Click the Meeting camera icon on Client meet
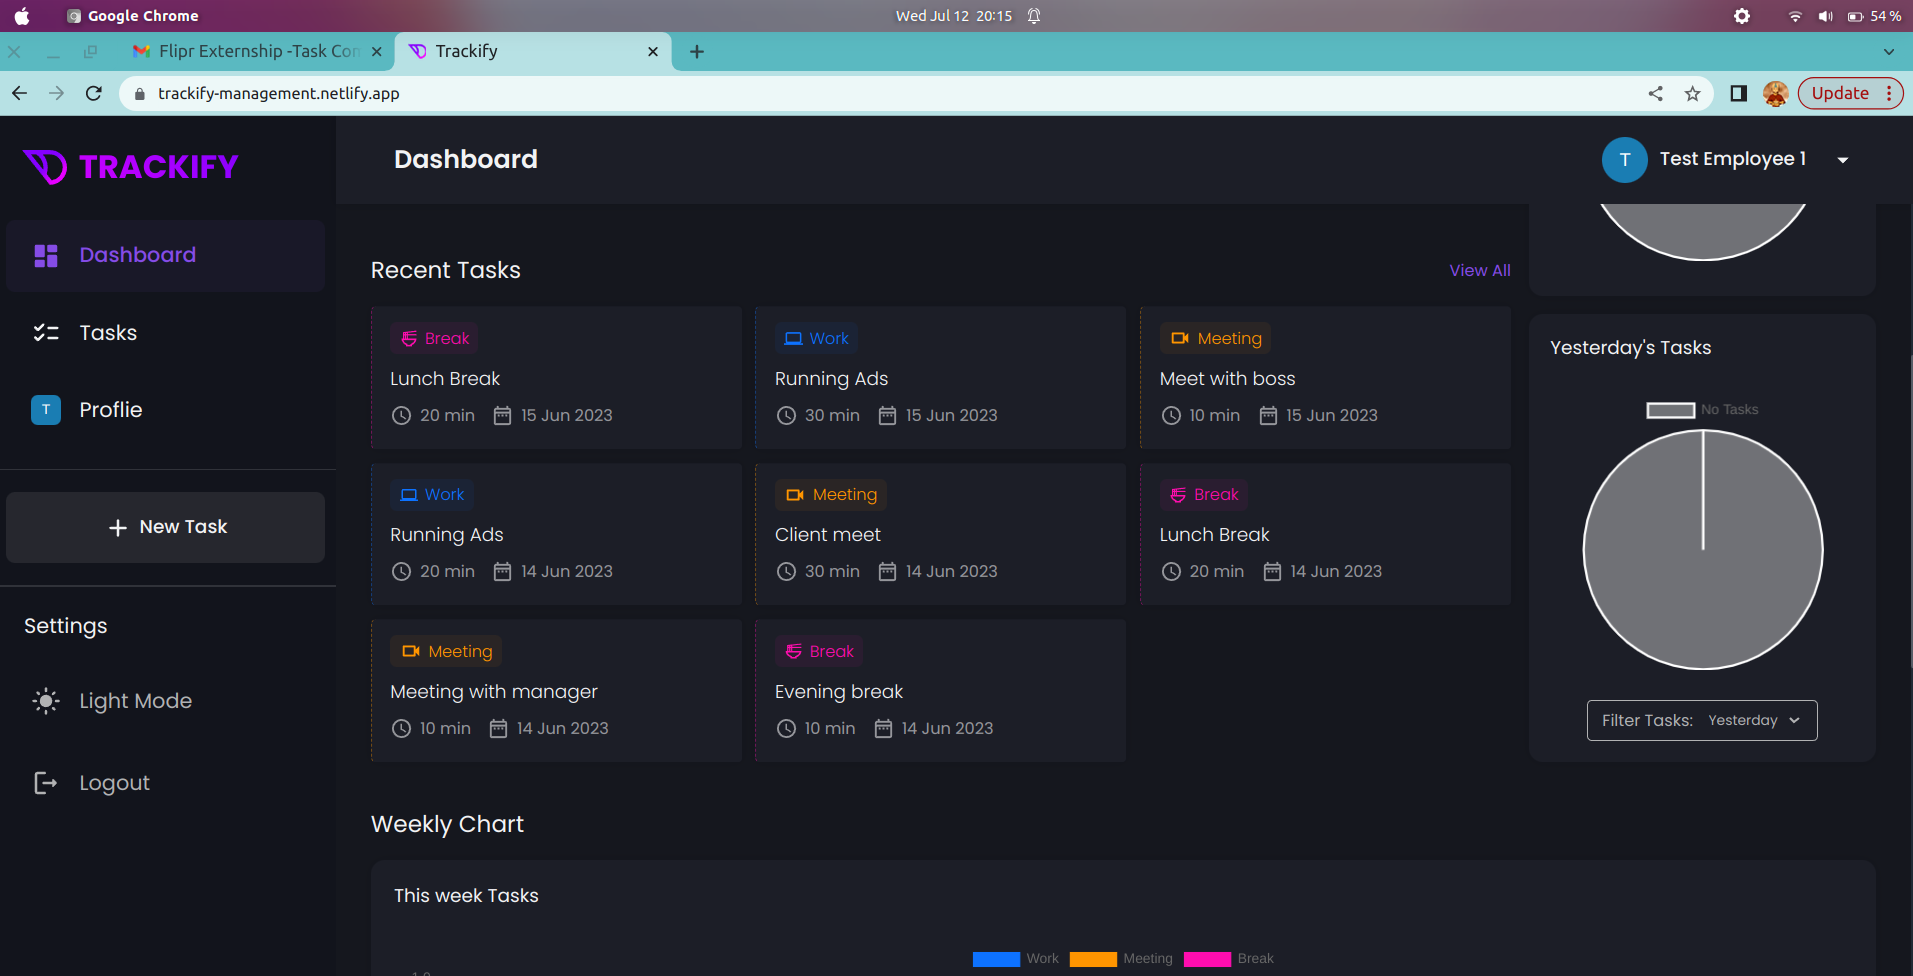This screenshot has width=1913, height=976. 795,494
